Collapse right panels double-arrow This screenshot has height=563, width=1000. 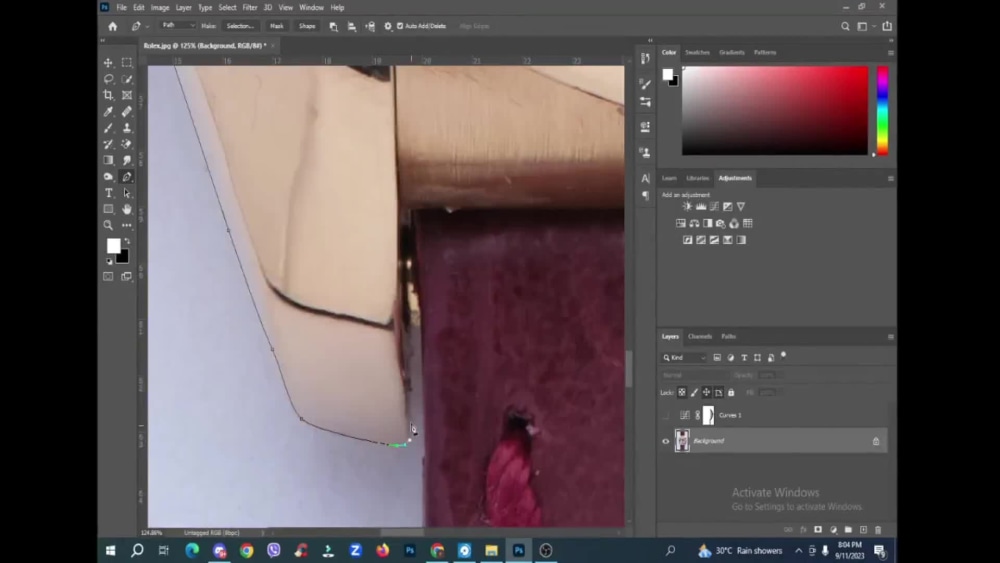(x=891, y=40)
